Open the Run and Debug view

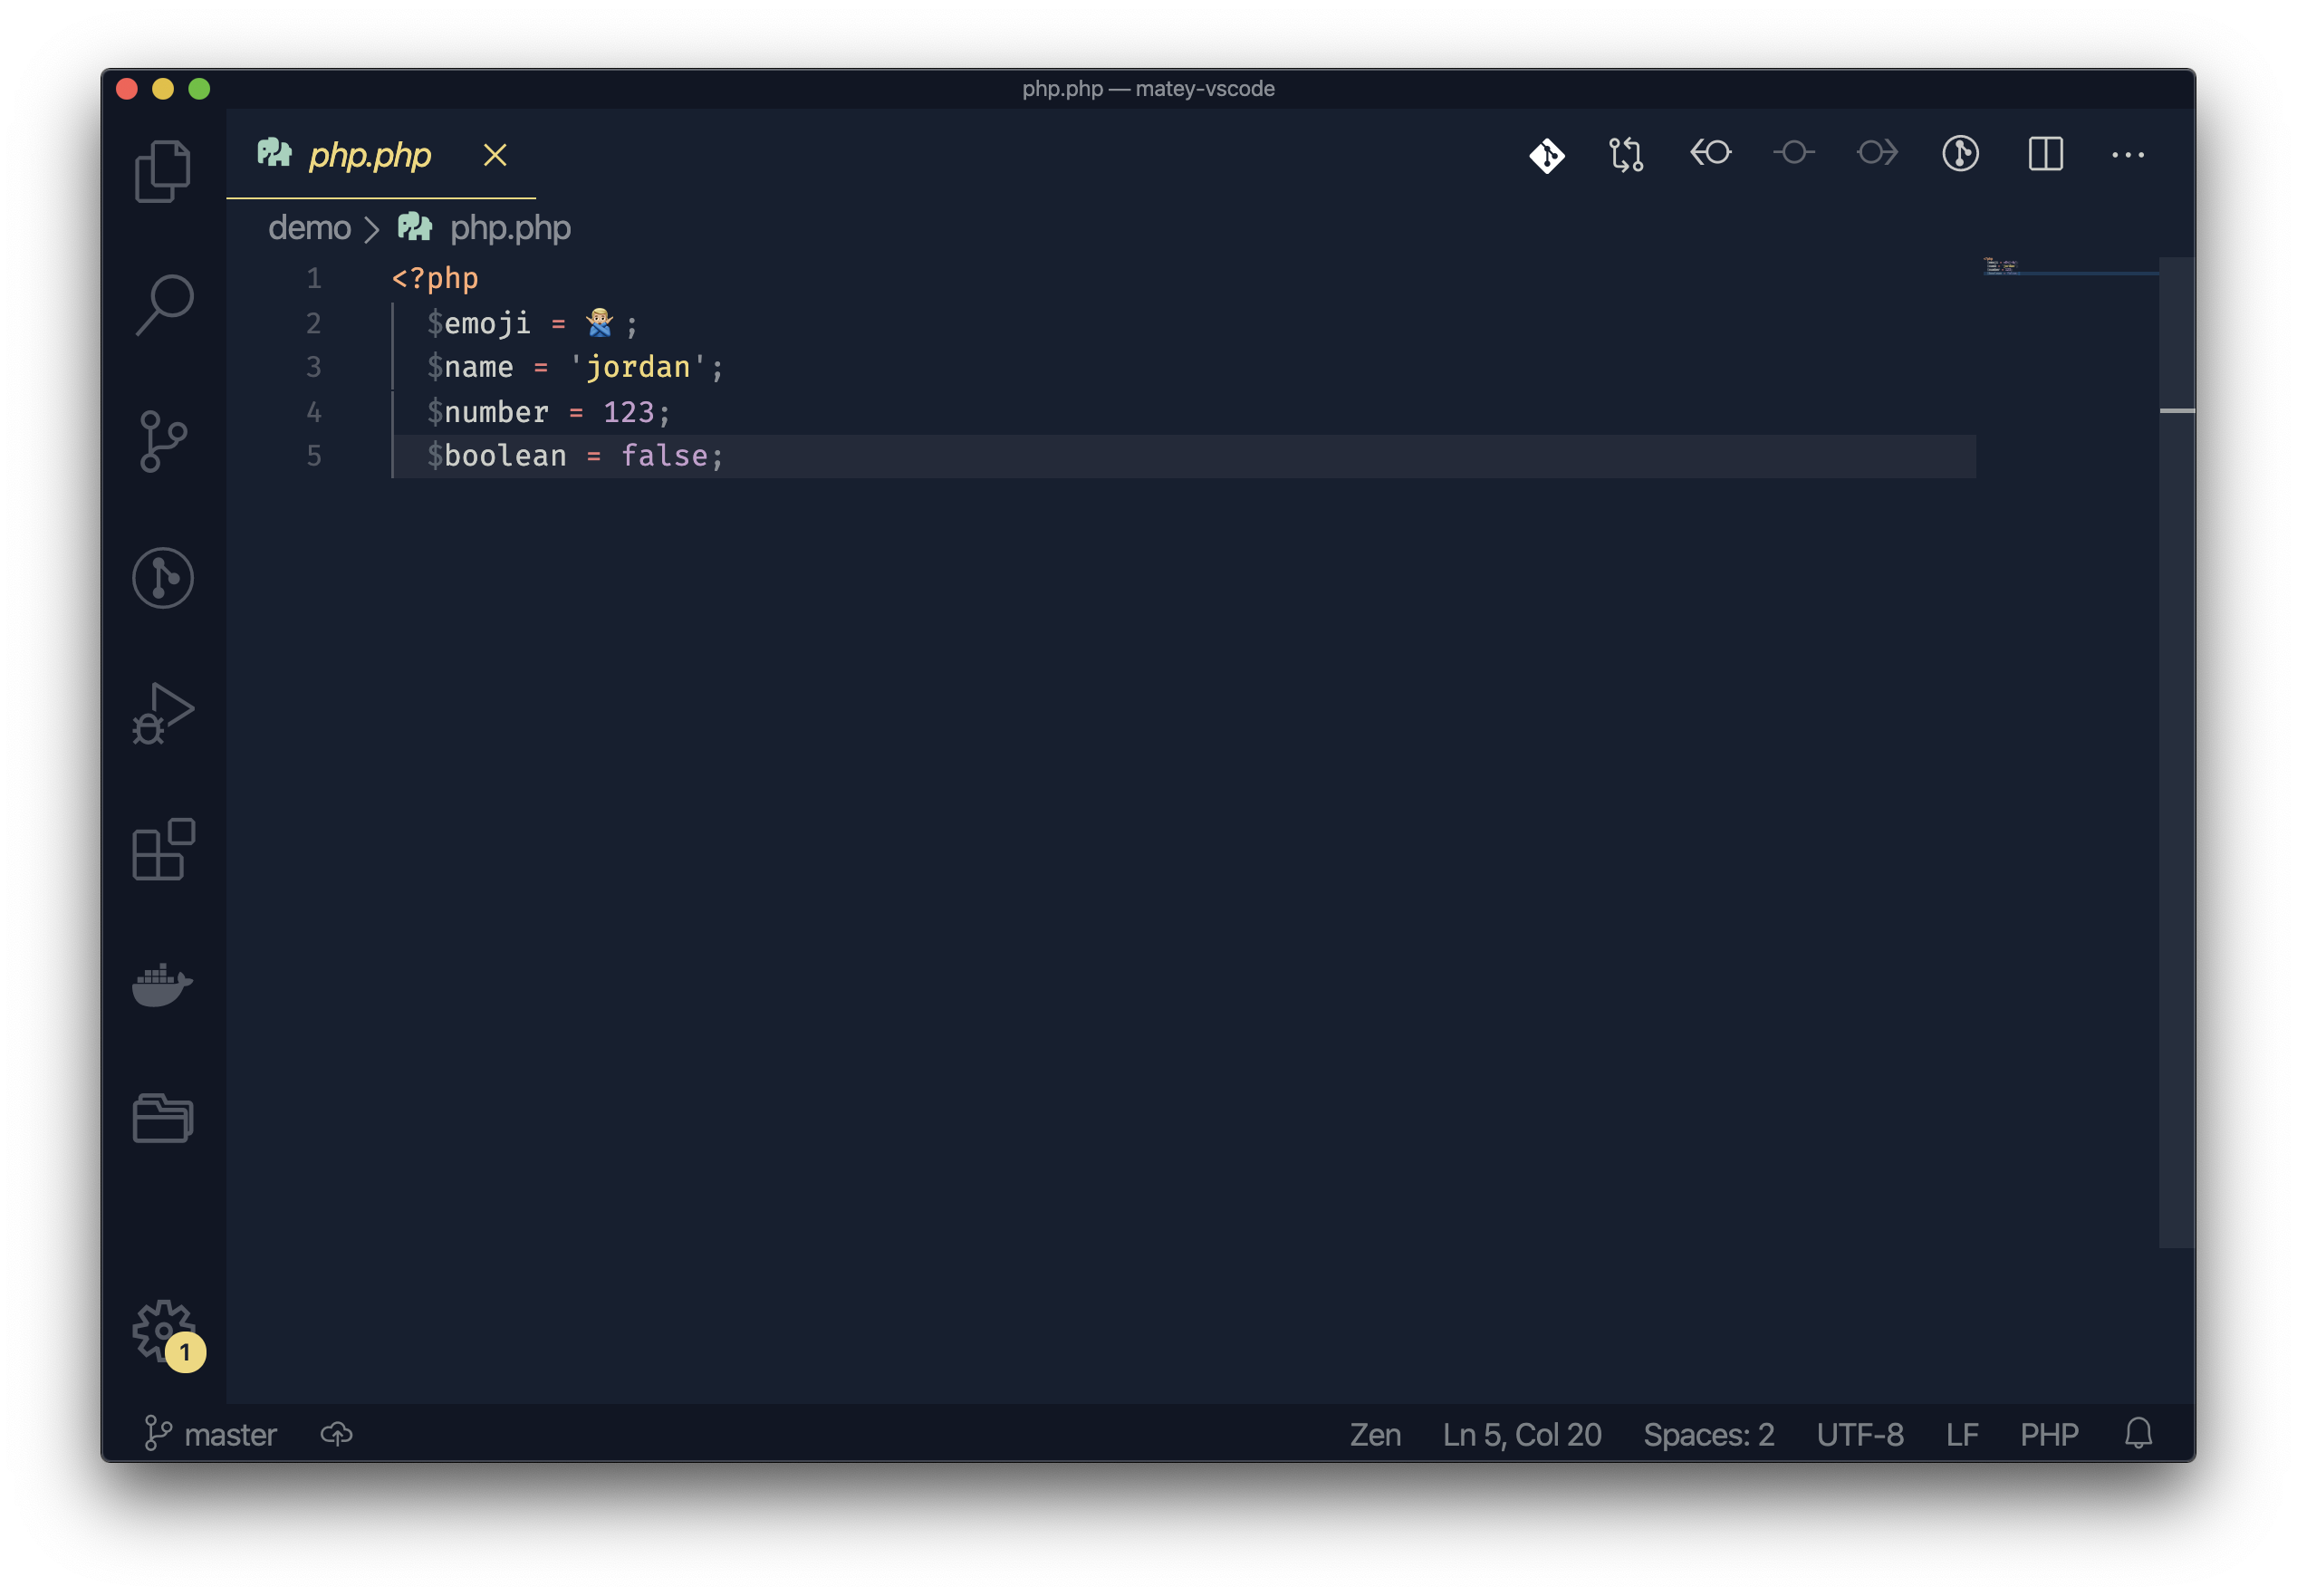(x=163, y=714)
